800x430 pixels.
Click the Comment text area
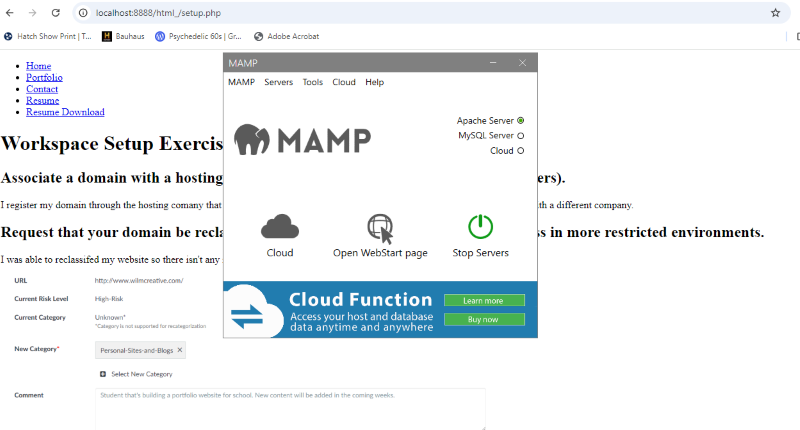point(290,409)
